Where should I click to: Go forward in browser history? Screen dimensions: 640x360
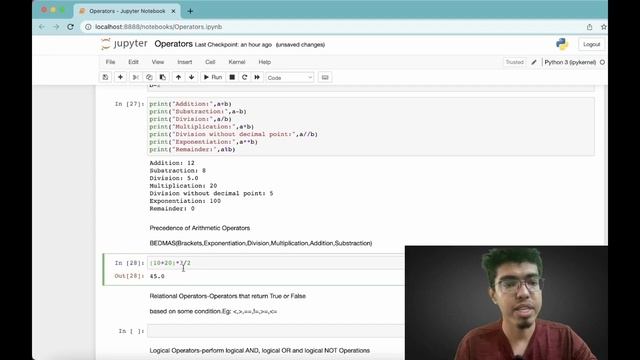coord(56,27)
